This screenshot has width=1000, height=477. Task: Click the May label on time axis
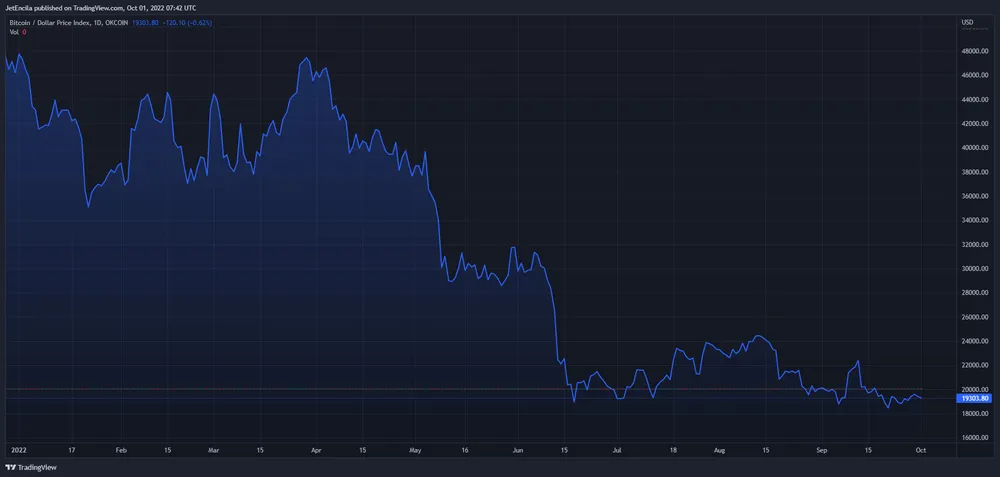[417, 451]
